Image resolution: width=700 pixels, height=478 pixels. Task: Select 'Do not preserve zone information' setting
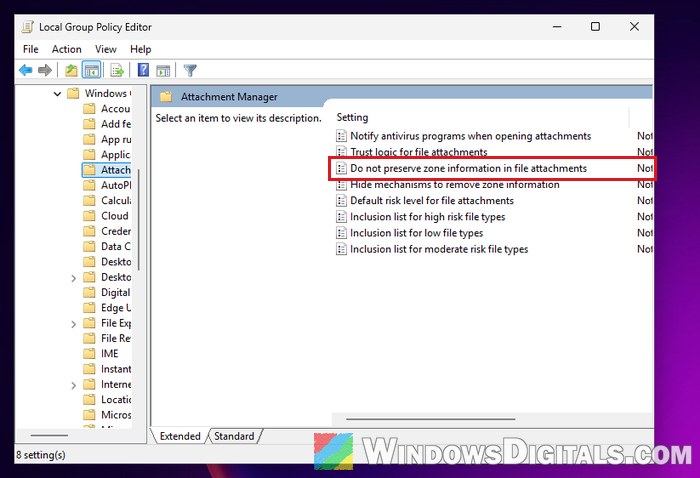pyautogui.click(x=468, y=168)
